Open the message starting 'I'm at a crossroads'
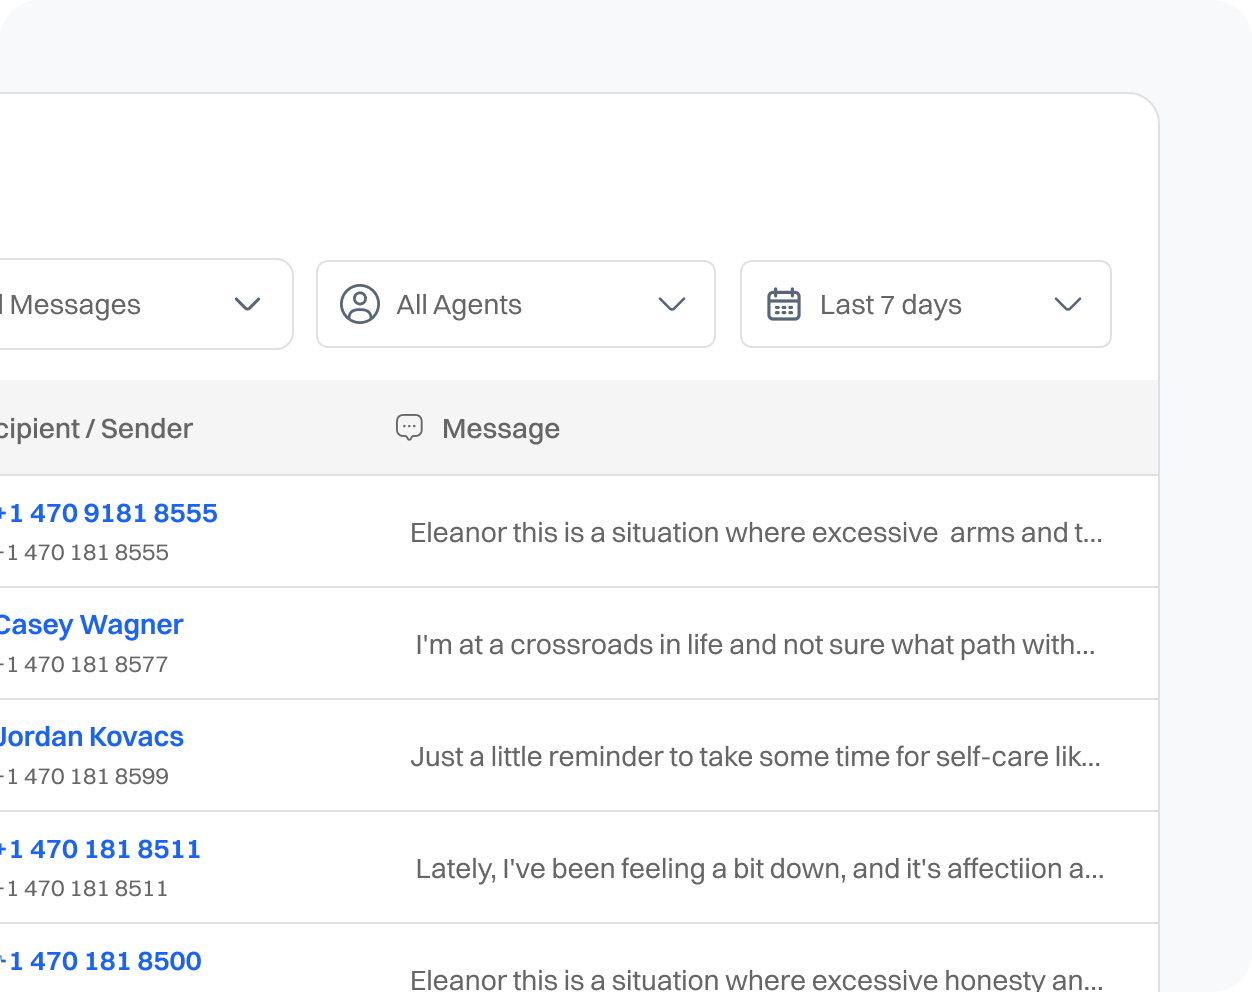Screen dimensions: 1252x992 coord(756,644)
